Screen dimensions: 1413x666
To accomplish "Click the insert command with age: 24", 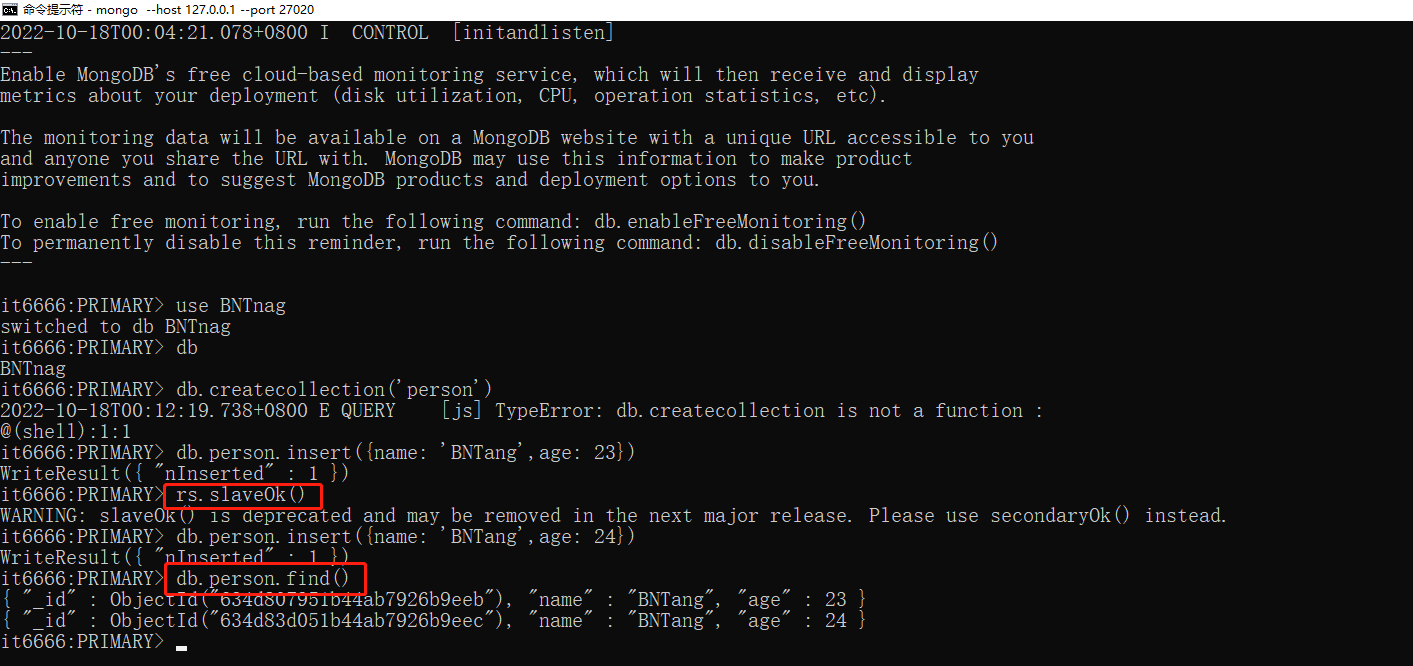I will [x=405, y=537].
